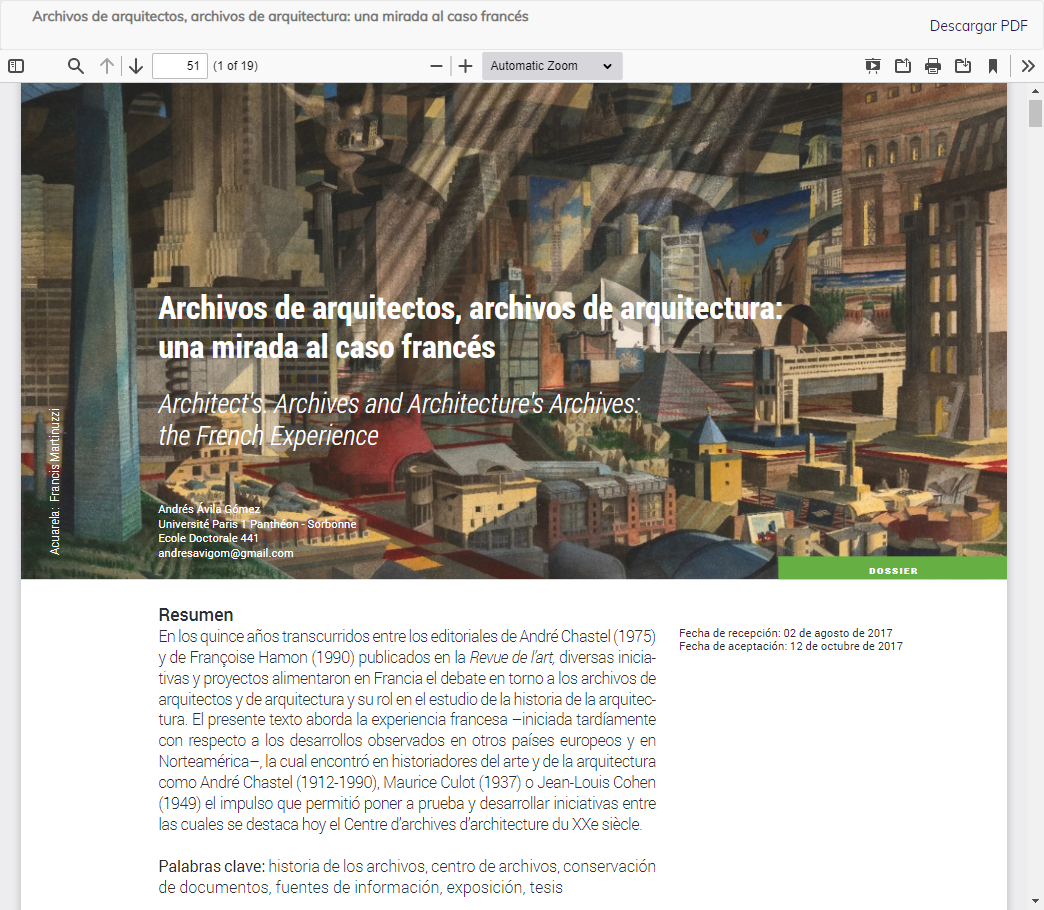Open the Automatic Zoom dropdown
This screenshot has height=910, width=1044.
pyautogui.click(x=552, y=66)
